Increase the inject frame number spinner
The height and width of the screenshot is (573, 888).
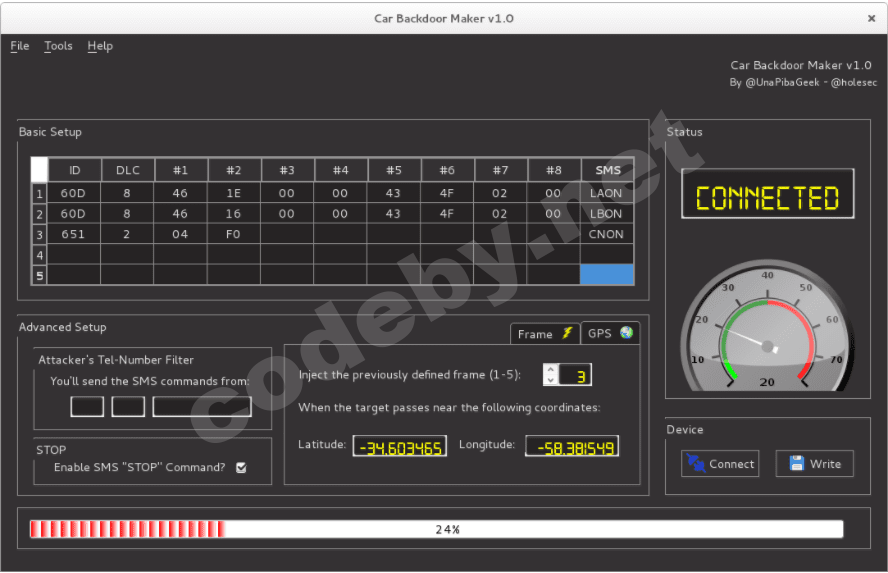pos(550,369)
